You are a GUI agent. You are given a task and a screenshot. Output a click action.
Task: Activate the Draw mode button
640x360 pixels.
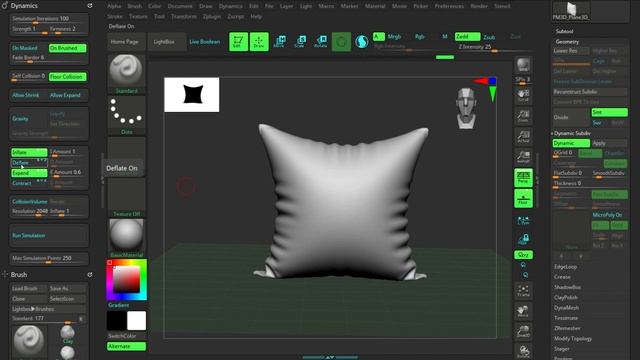coord(259,42)
